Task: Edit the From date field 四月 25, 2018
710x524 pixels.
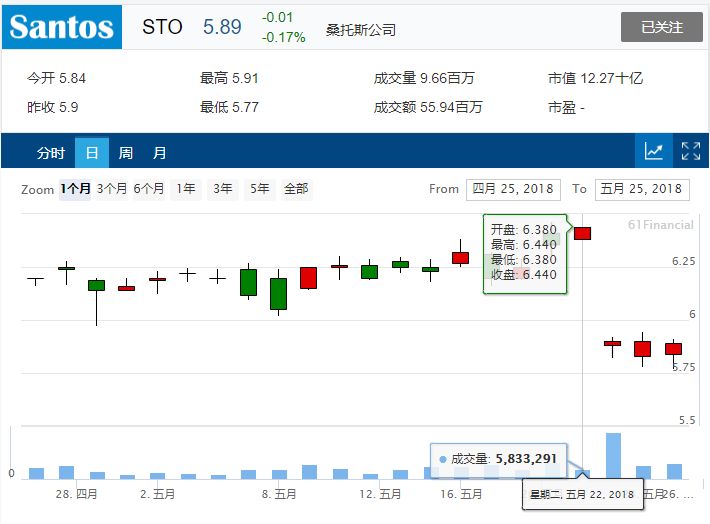Action: [x=513, y=189]
